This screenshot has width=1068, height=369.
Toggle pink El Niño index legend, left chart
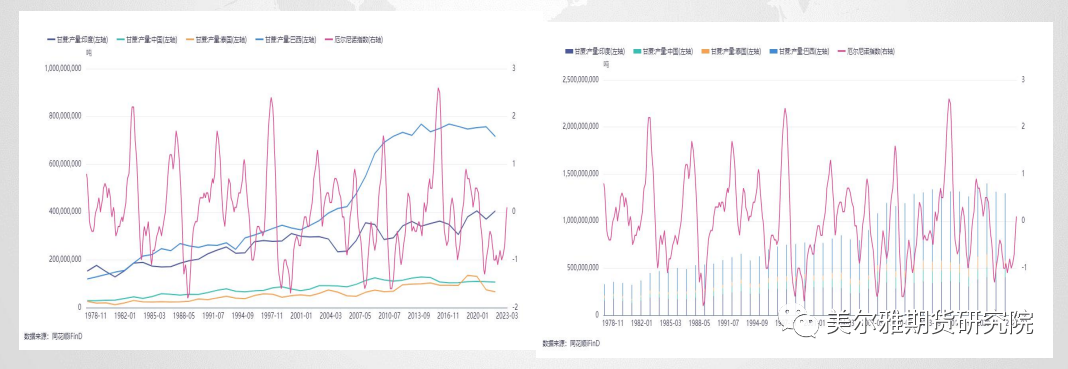[354, 40]
